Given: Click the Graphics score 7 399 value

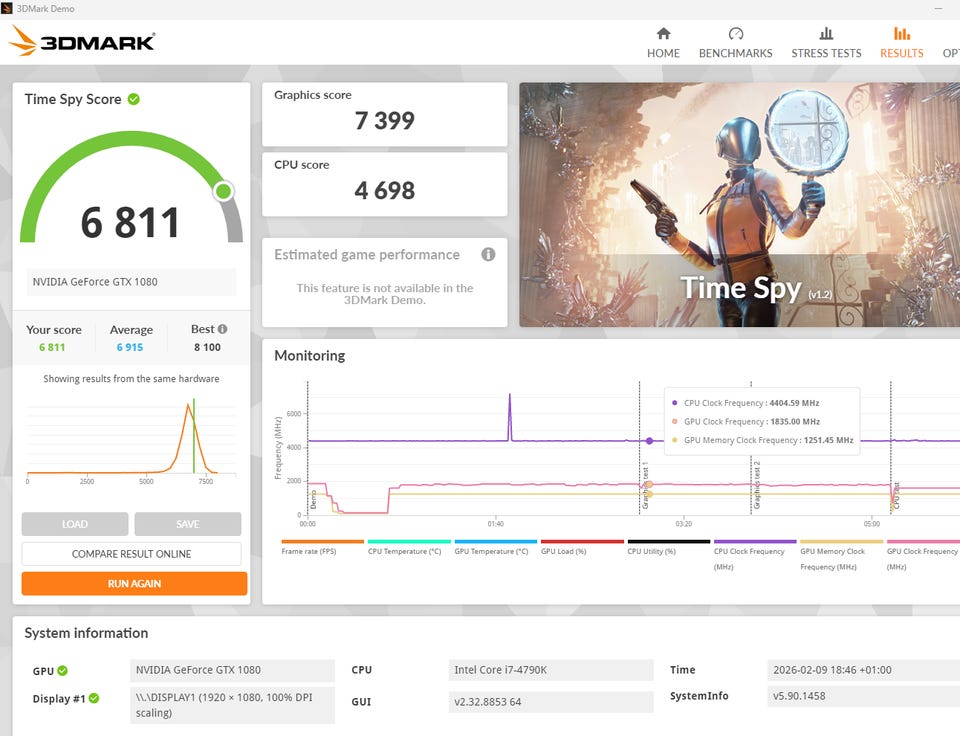Looking at the screenshot, I should tap(384, 121).
